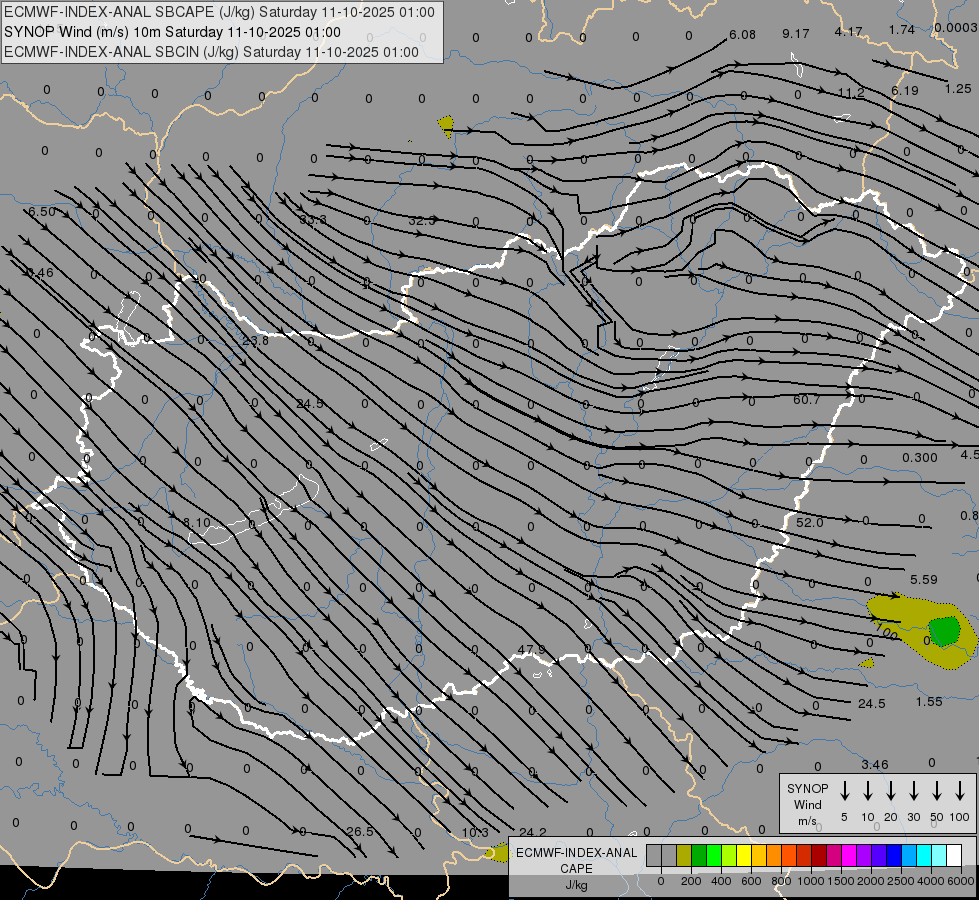Image resolution: width=979 pixels, height=900 pixels.
Task: Click the '1000' label on CAPE scale
Action: [810, 881]
